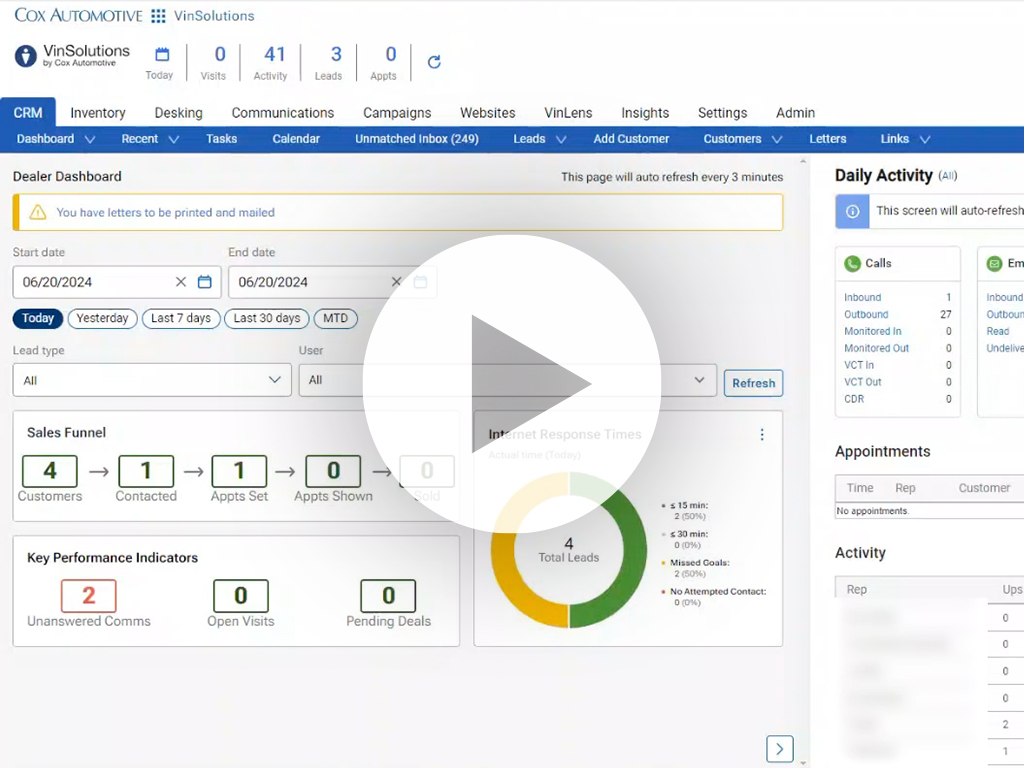Select the Yesterday date range pill
The width and height of the screenshot is (1024, 768).
click(103, 318)
